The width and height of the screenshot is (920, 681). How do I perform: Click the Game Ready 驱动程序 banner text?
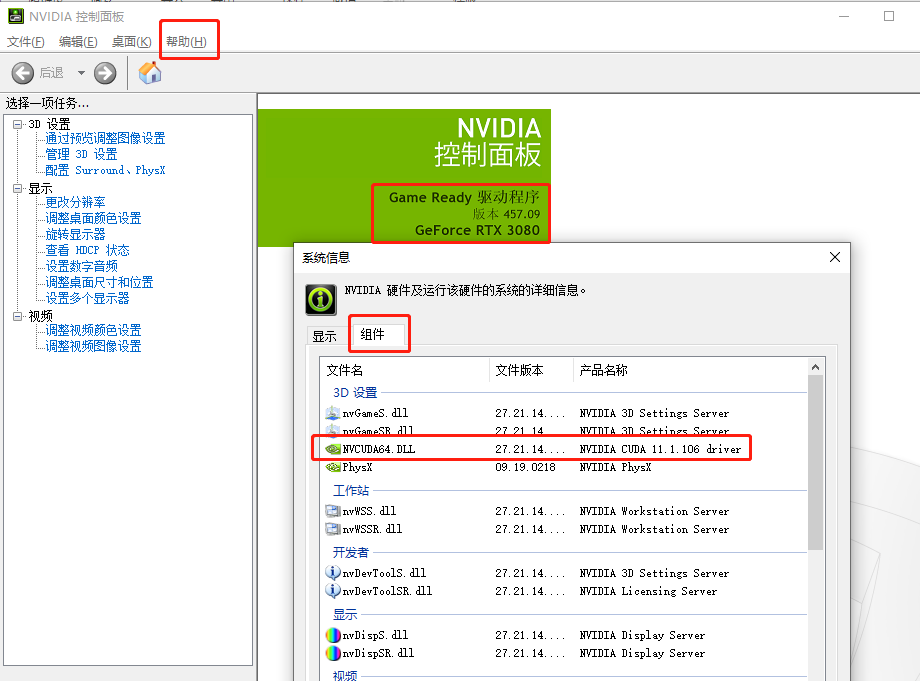coord(464,198)
